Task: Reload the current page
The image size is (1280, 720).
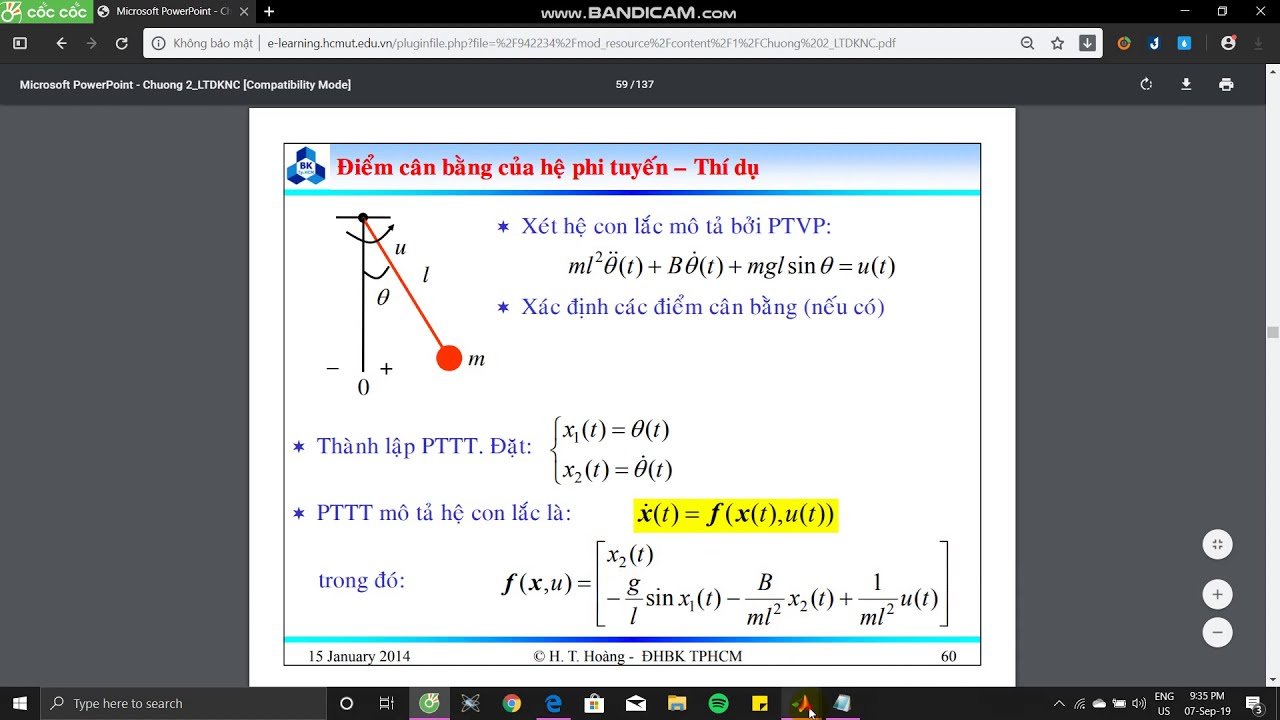Action: pyautogui.click(x=121, y=43)
